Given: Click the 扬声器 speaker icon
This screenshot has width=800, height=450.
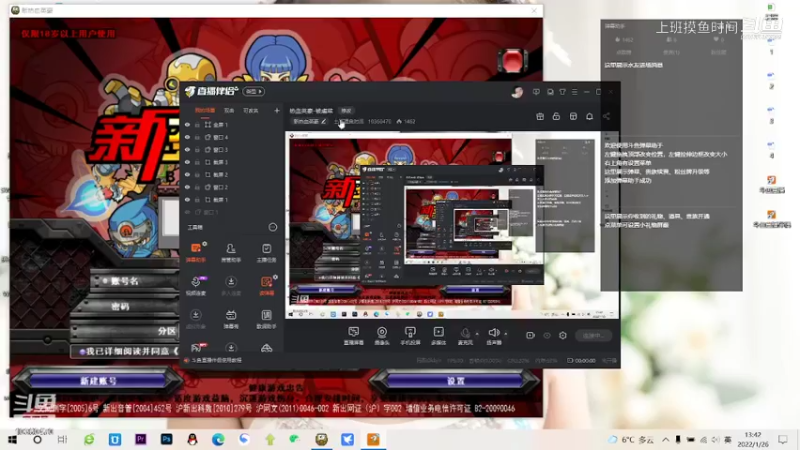Looking at the screenshot, I should pyautogui.click(x=493, y=333).
